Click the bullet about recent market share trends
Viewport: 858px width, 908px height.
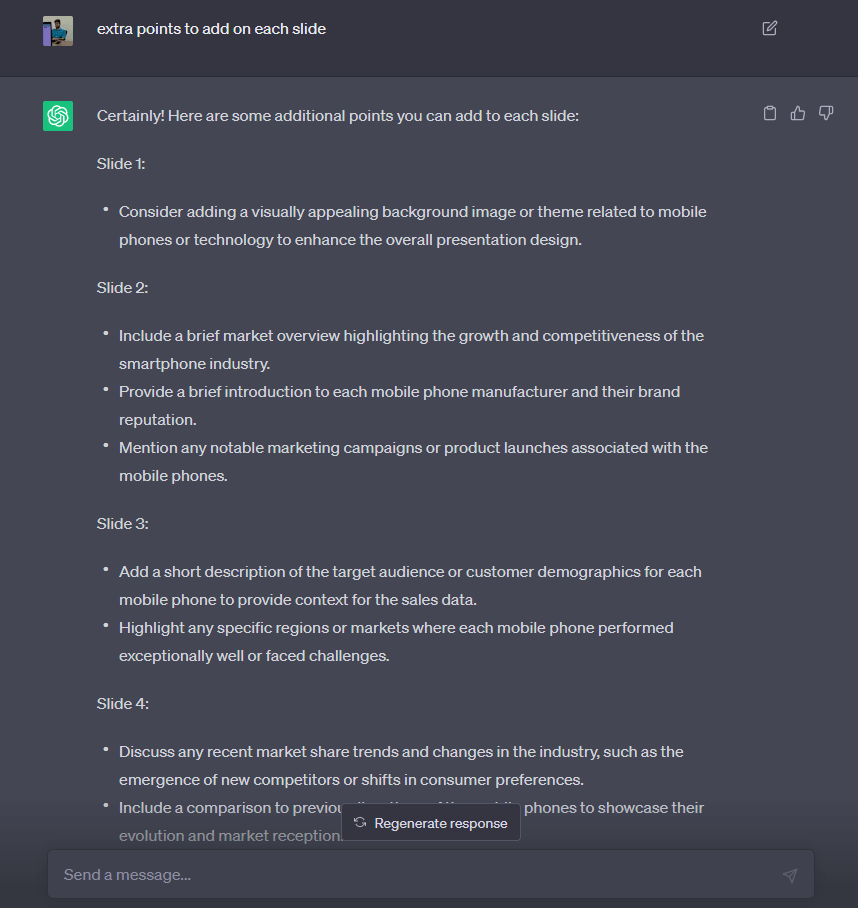[x=401, y=766]
